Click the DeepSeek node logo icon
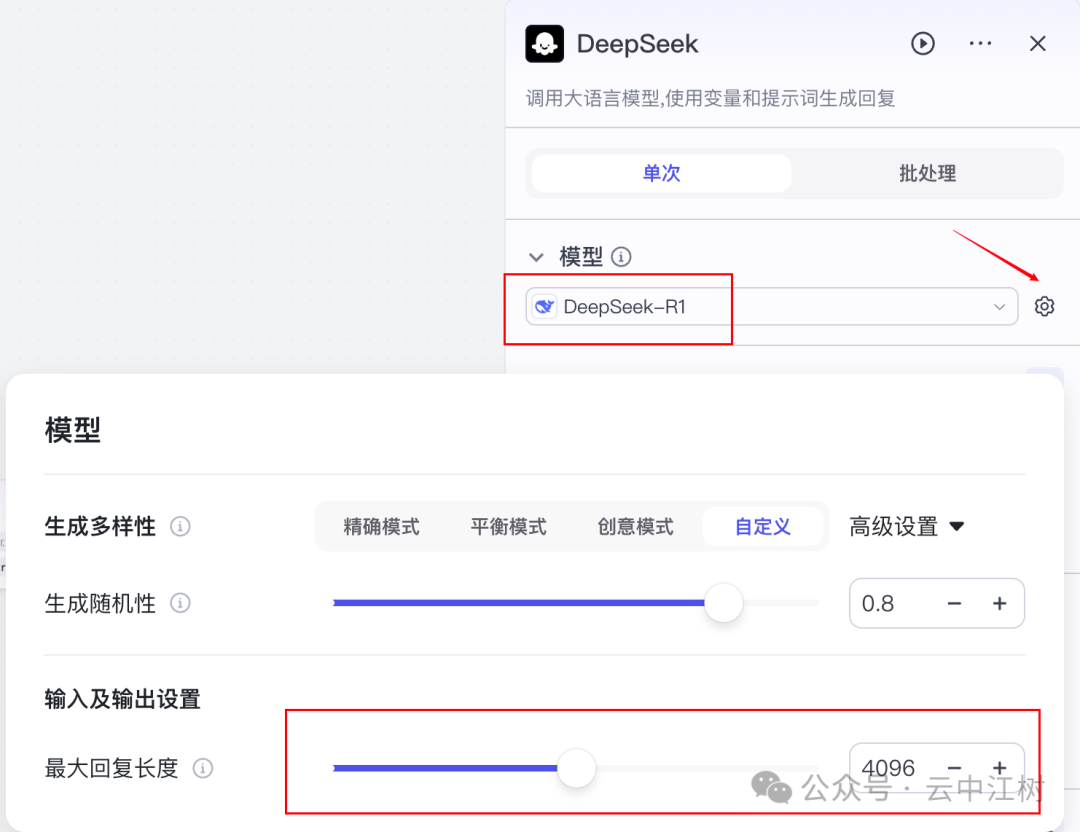1080x832 pixels. (x=544, y=44)
